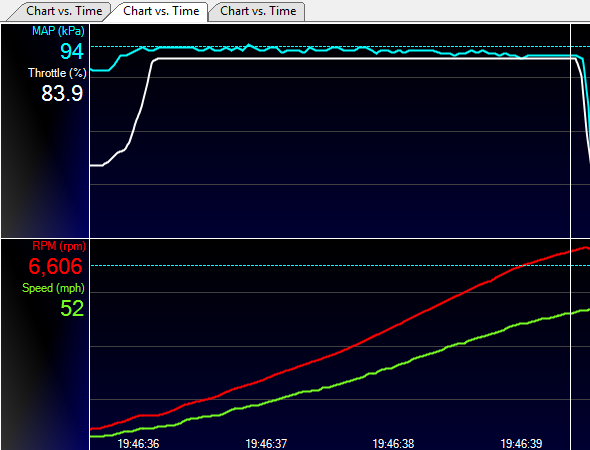Click the speed value 52 readout
This screenshot has height=450, width=590.
[x=72, y=309]
